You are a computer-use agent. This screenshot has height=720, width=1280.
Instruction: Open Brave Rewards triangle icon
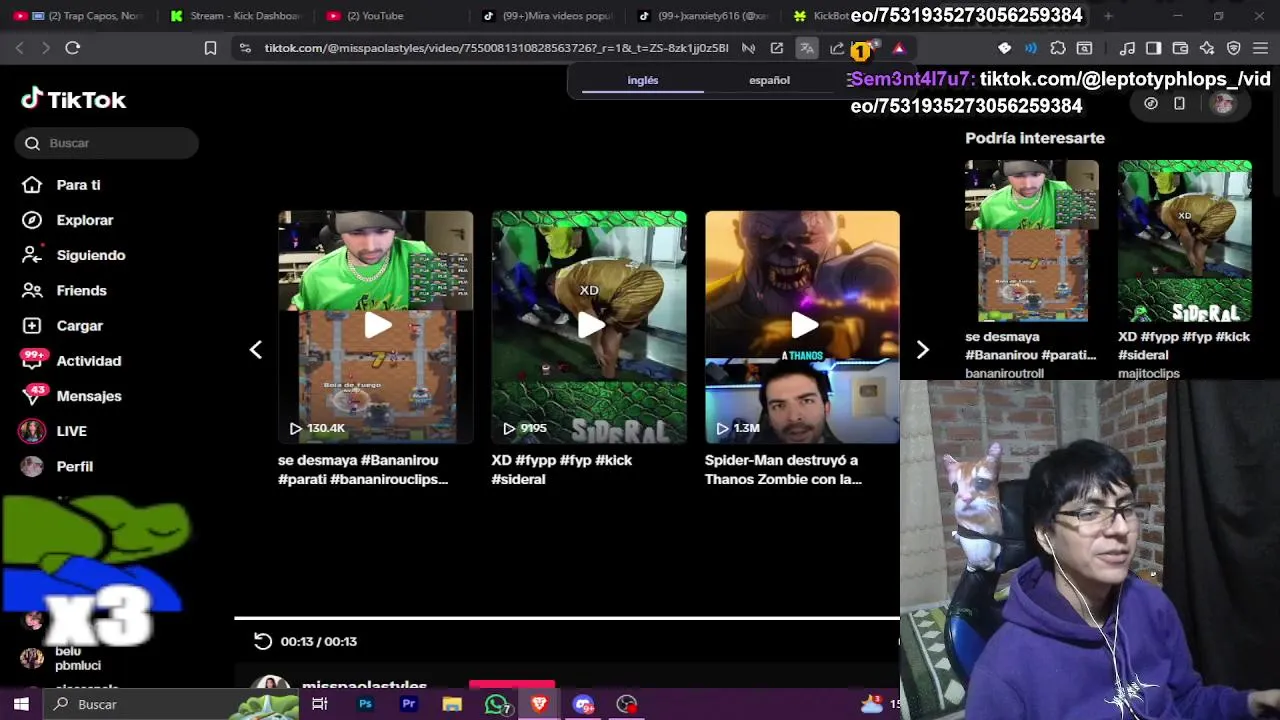tap(899, 48)
